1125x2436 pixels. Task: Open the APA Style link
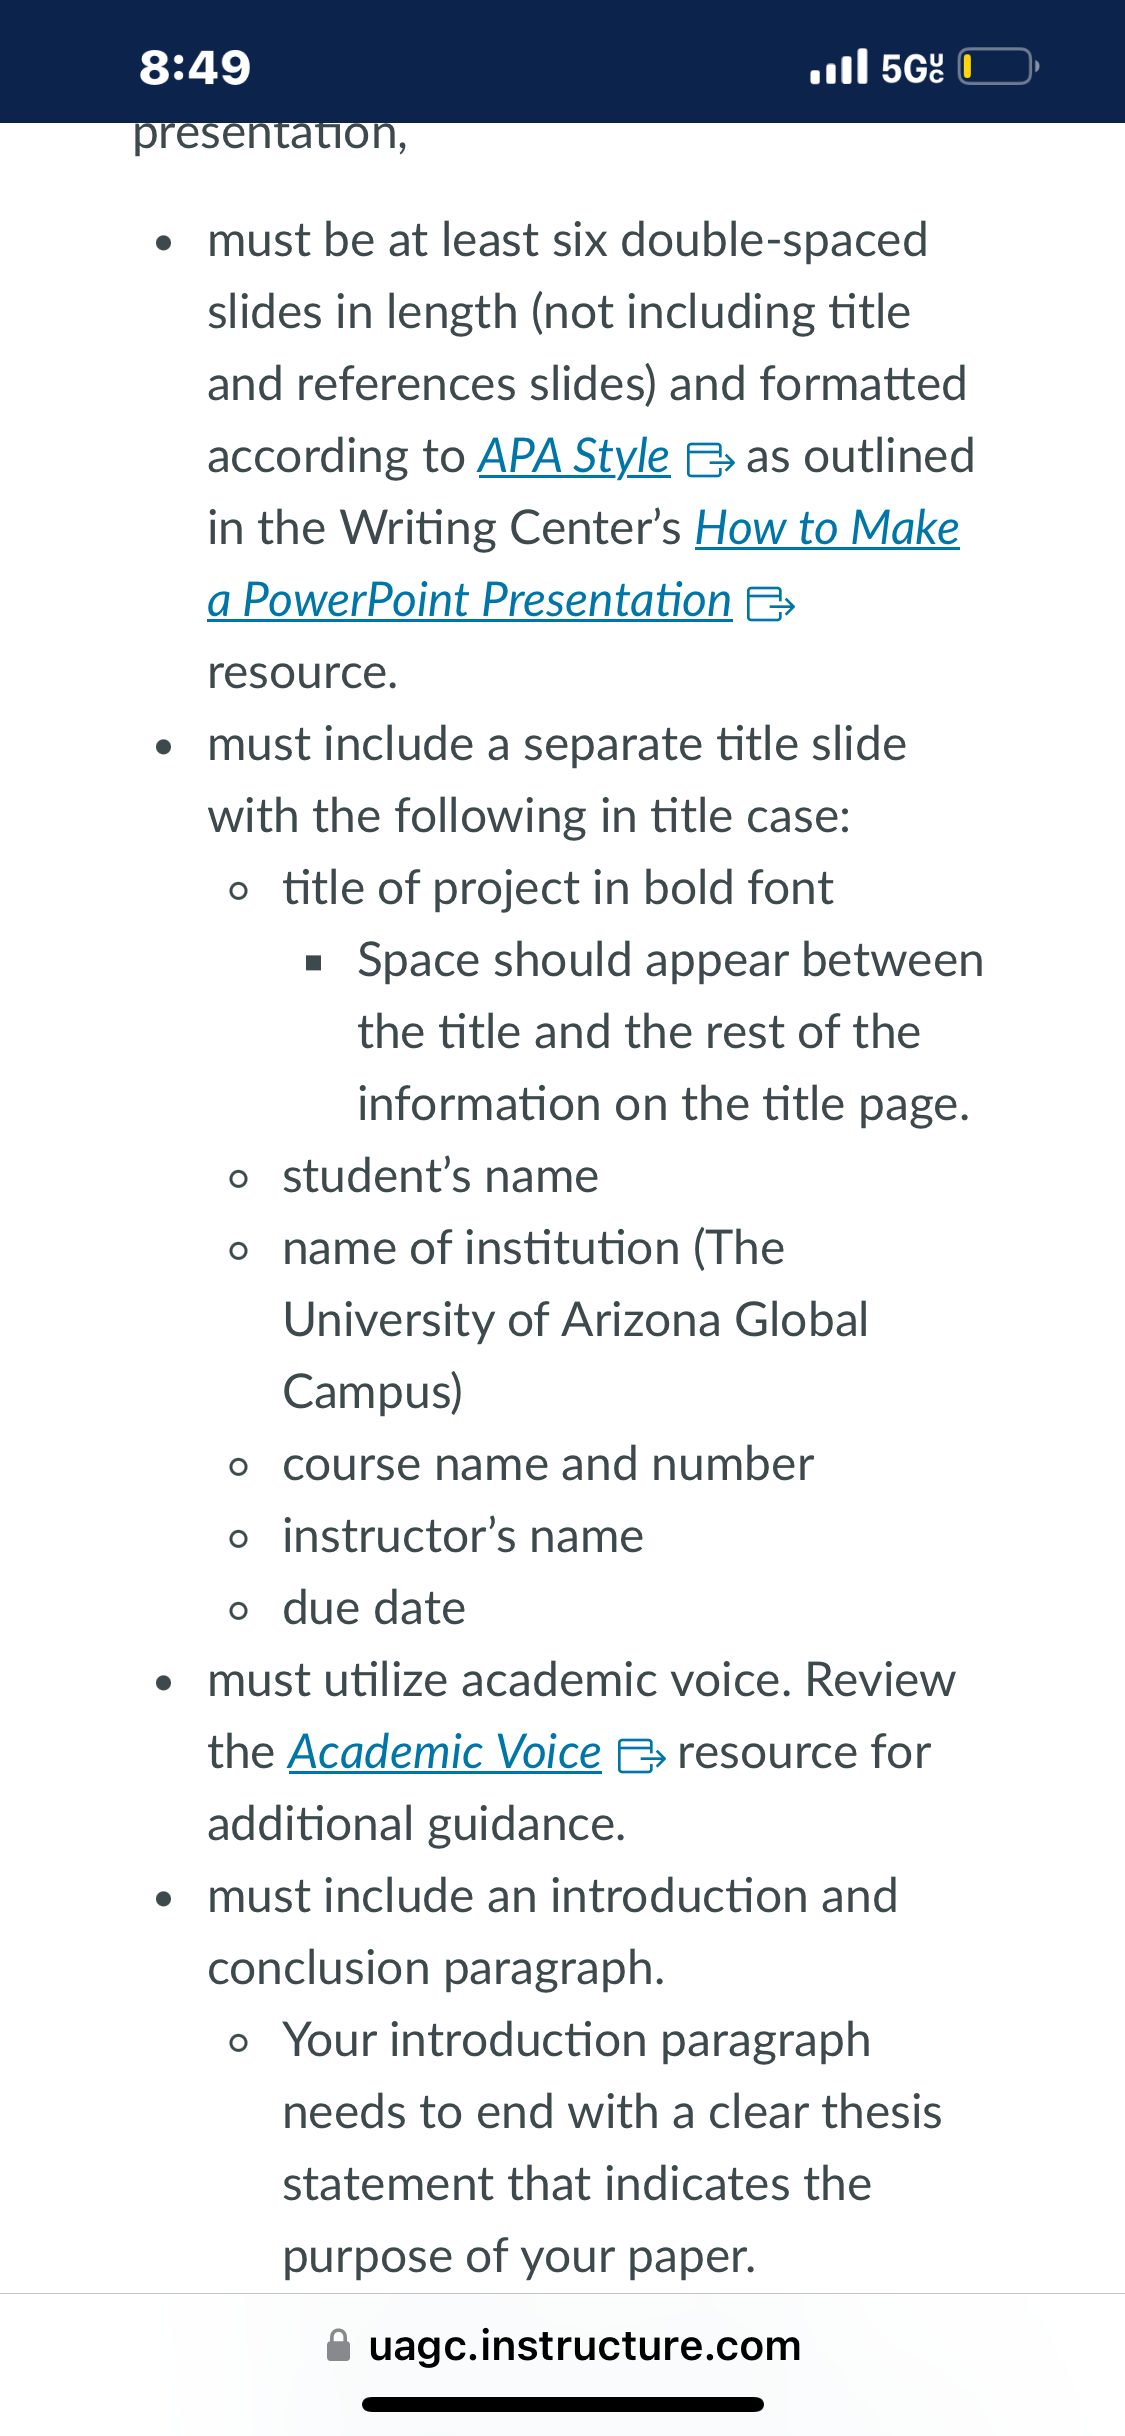(x=573, y=457)
